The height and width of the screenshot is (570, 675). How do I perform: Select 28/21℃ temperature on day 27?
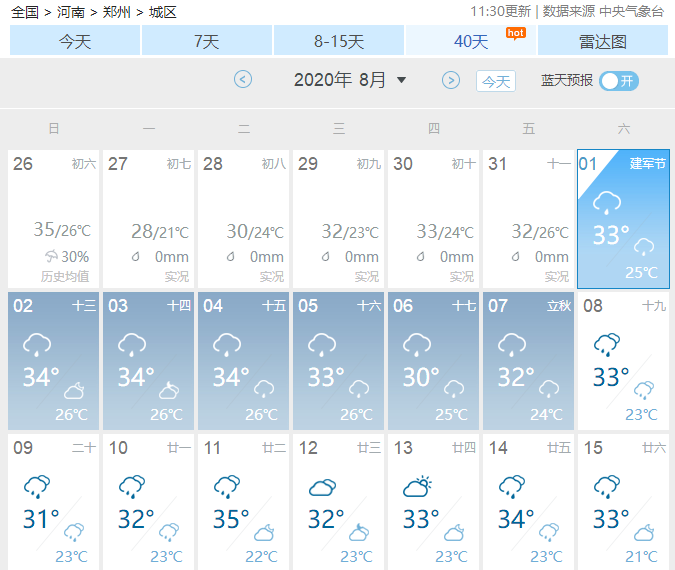coord(160,232)
